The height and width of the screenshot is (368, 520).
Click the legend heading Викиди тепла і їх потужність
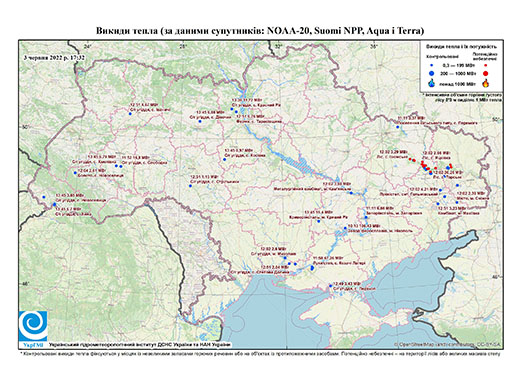[461, 47]
